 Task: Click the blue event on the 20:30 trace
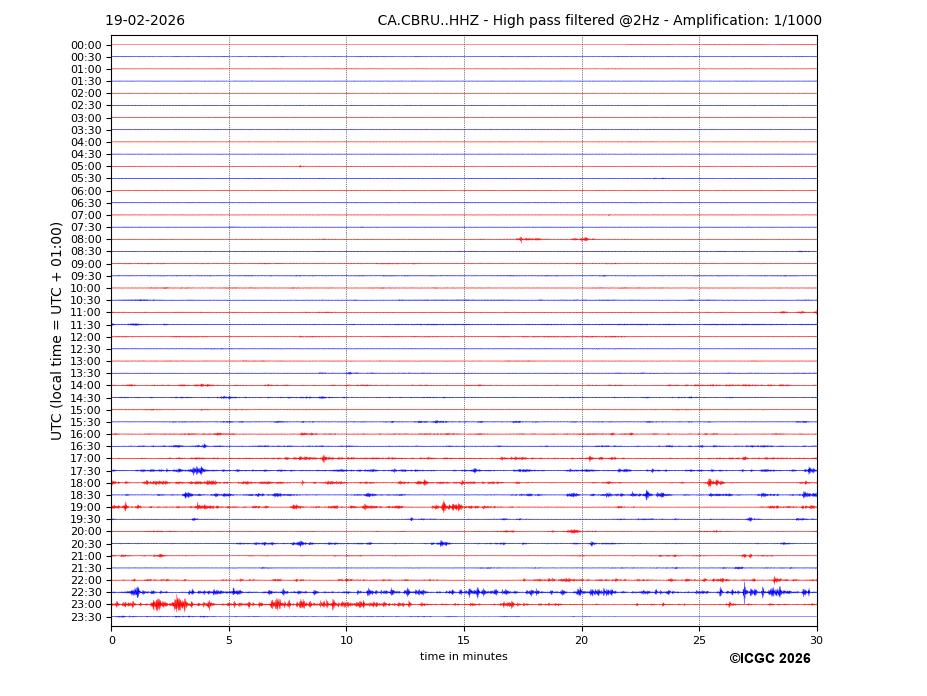[299, 544]
